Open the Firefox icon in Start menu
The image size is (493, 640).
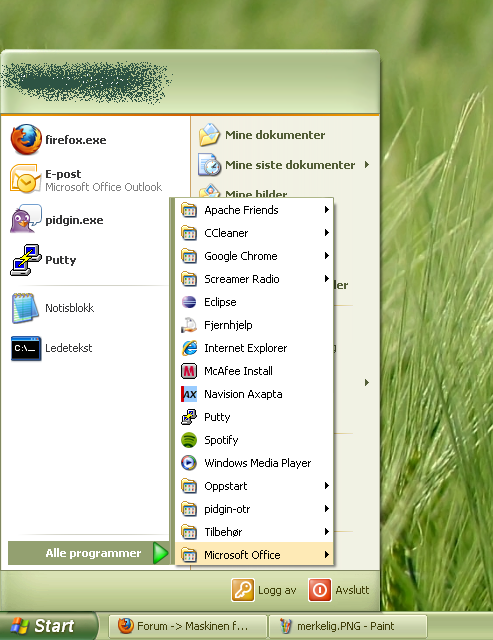coord(26,140)
